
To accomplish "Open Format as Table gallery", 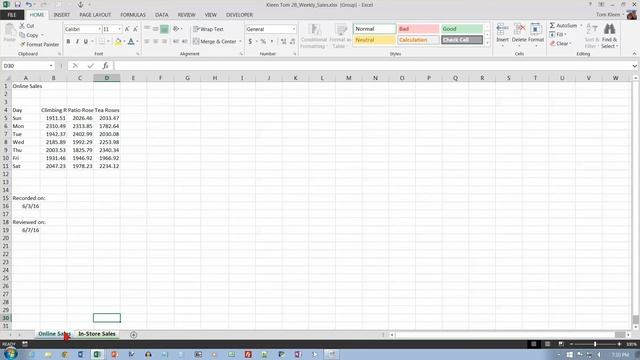I will click(x=340, y=36).
